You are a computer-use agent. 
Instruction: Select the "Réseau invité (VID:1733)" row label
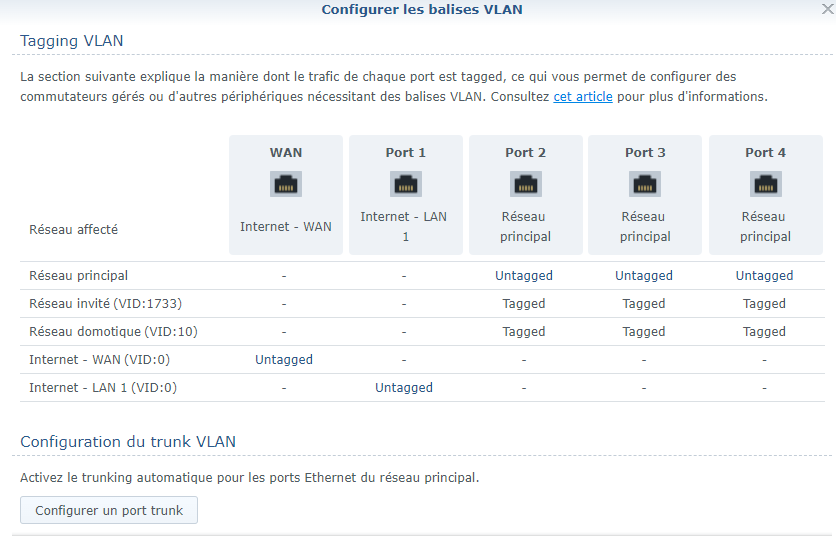pos(105,304)
